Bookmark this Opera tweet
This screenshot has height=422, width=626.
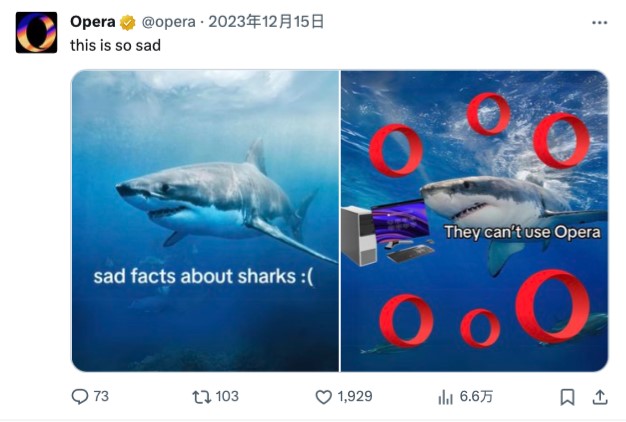pos(567,397)
